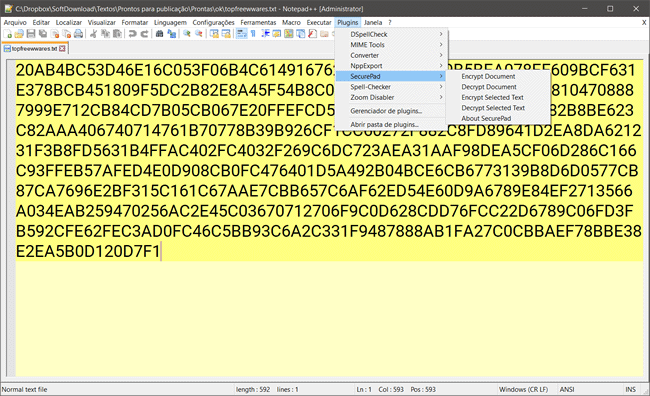The image size is (650, 396).
Task: Click the Zoom Out magnifier icon
Action: (x=199, y=34)
